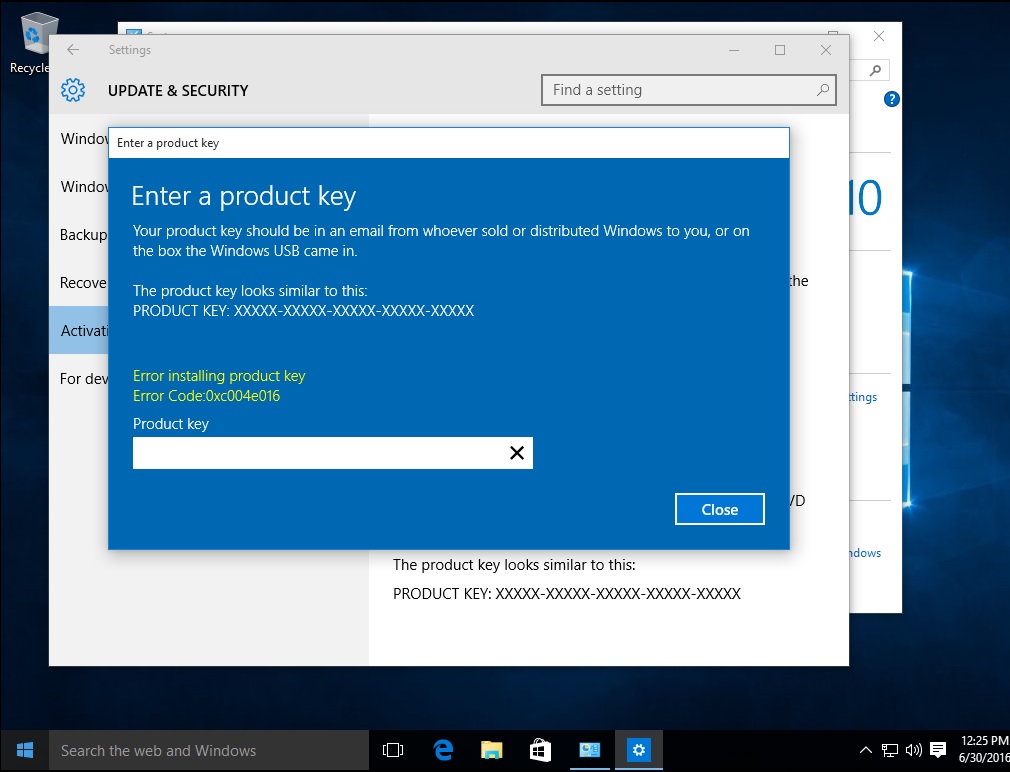Click the Error Code:0xc004e016 text

pyautogui.click(x=206, y=396)
